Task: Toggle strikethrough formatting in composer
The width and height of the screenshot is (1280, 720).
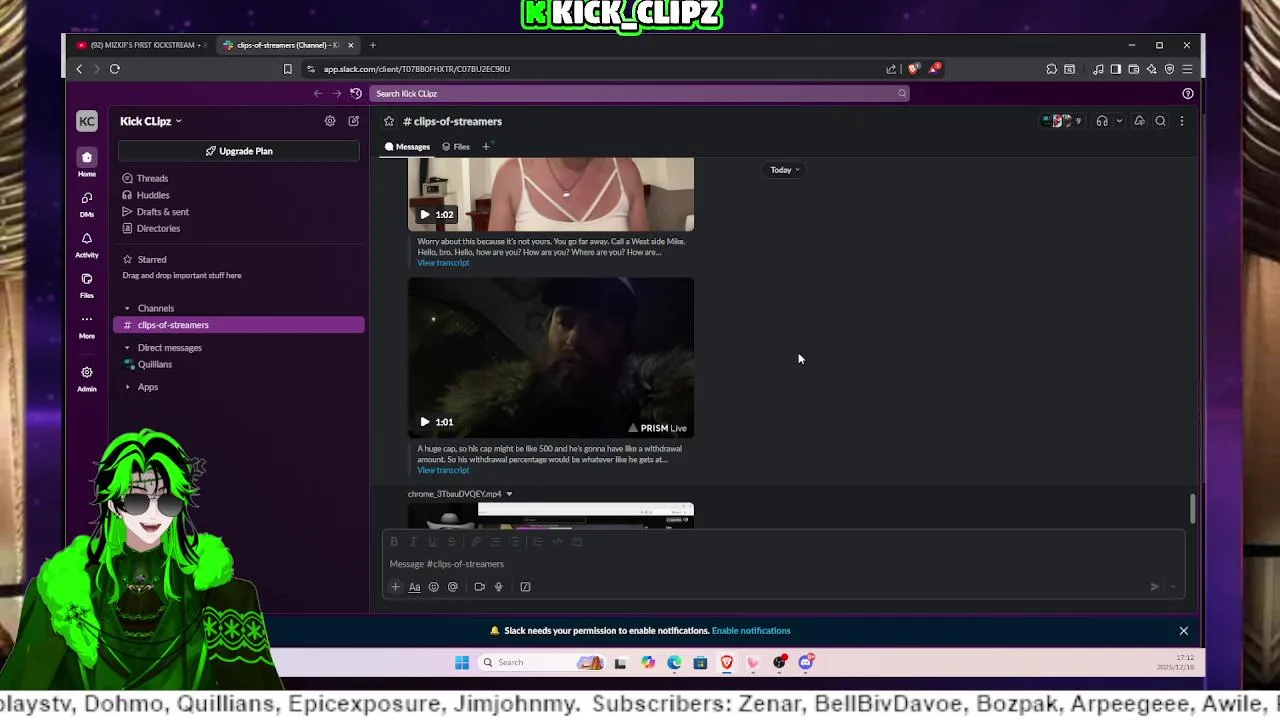Action: point(451,541)
